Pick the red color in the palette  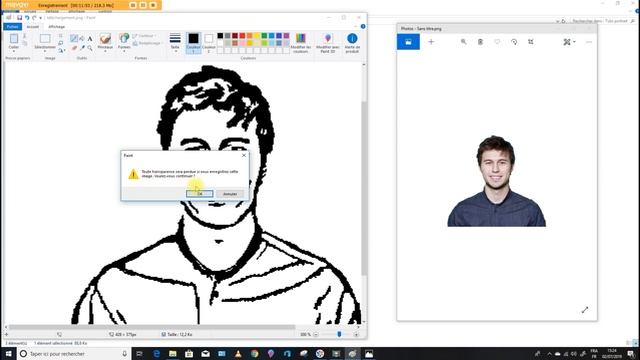pyautogui.click(x=242, y=36)
